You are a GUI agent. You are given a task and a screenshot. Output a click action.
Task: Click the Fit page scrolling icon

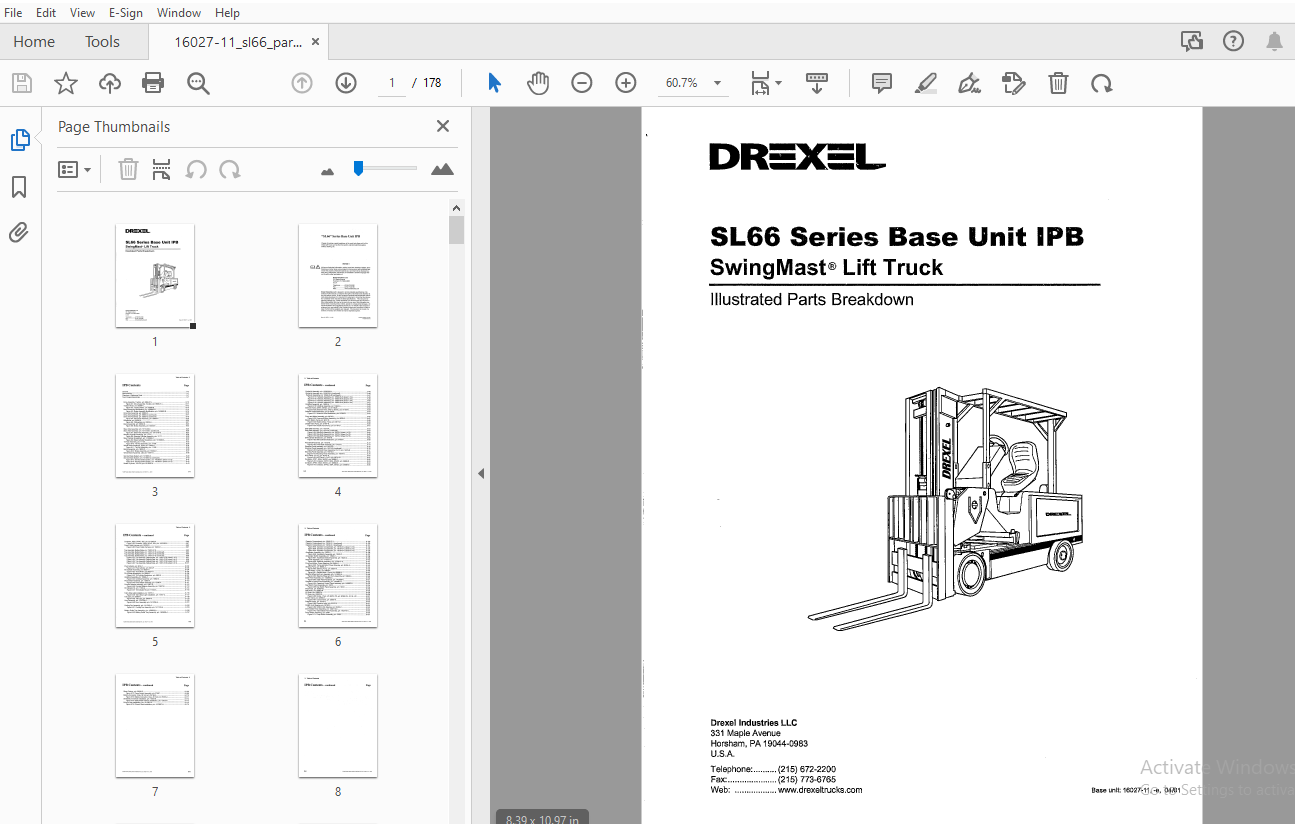pyautogui.click(x=761, y=83)
